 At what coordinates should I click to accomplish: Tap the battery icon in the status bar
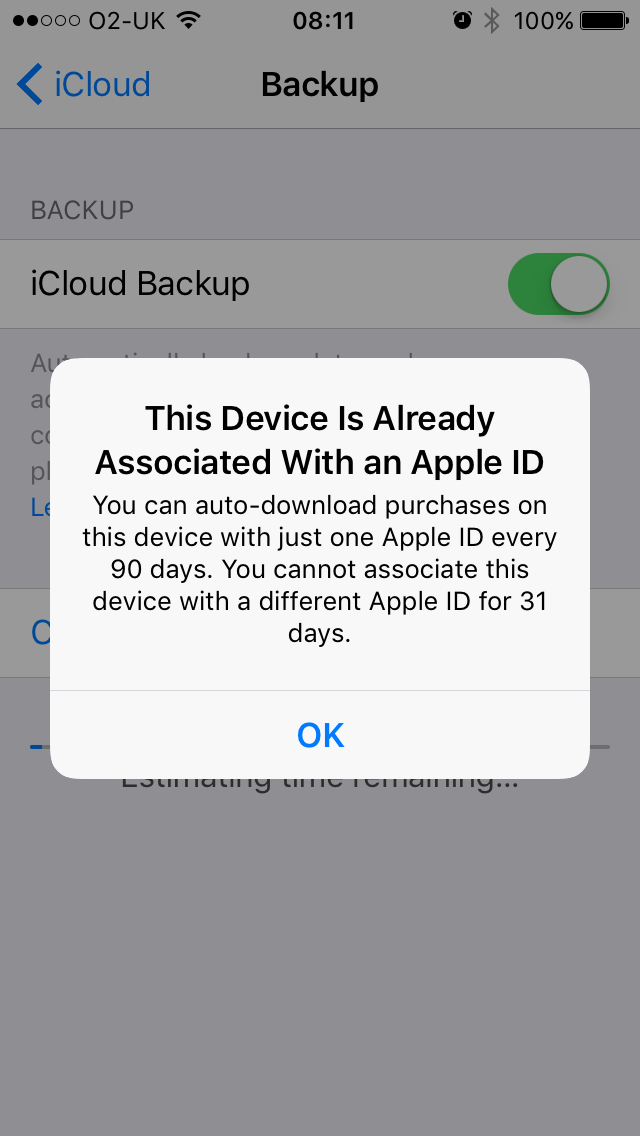[x=604, y=20]
